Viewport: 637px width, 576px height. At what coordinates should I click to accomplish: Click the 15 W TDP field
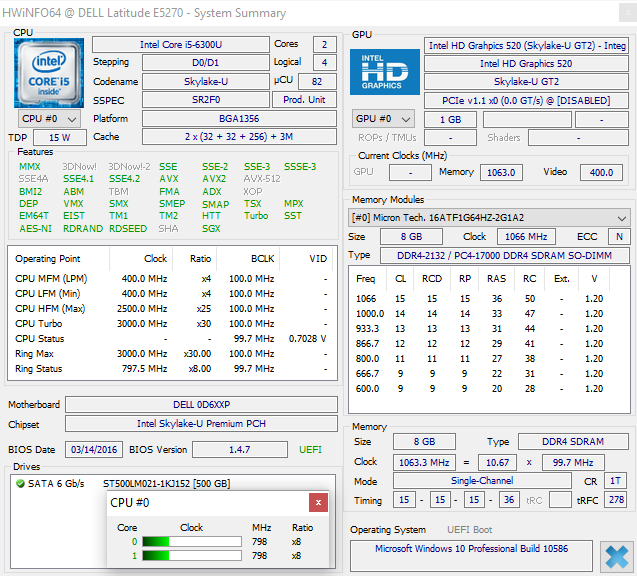tap(60, 138)
